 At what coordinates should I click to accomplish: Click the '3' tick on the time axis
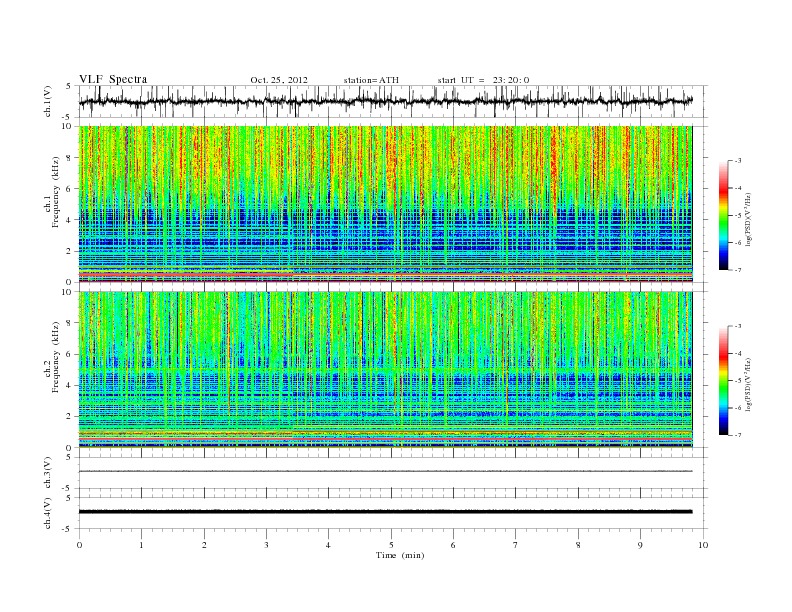click(x=267, y=545)
